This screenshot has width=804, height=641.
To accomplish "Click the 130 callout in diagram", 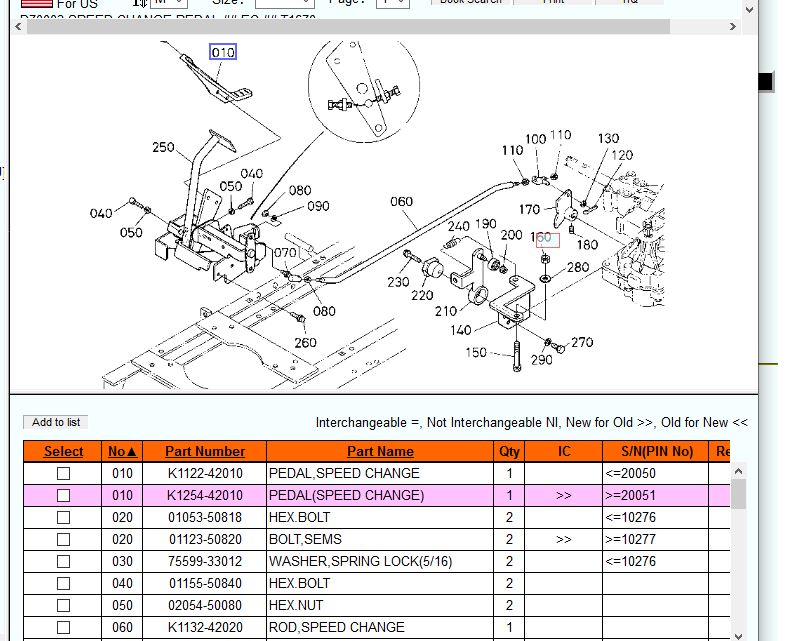I will pyautogui.click(x=608, y=138).
